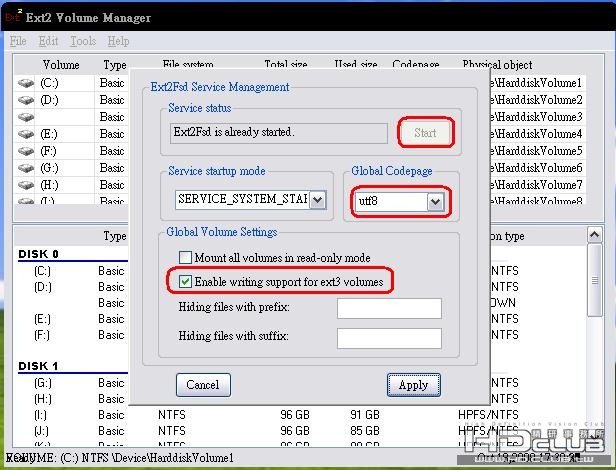Click the Cancel button

(203, 385)
